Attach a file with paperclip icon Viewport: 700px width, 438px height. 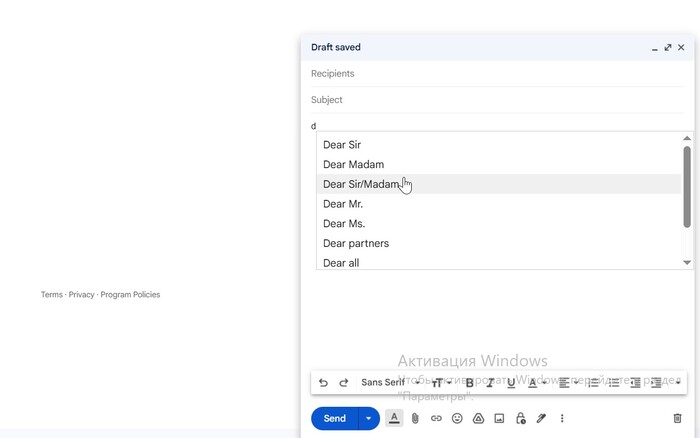point(415,419)
